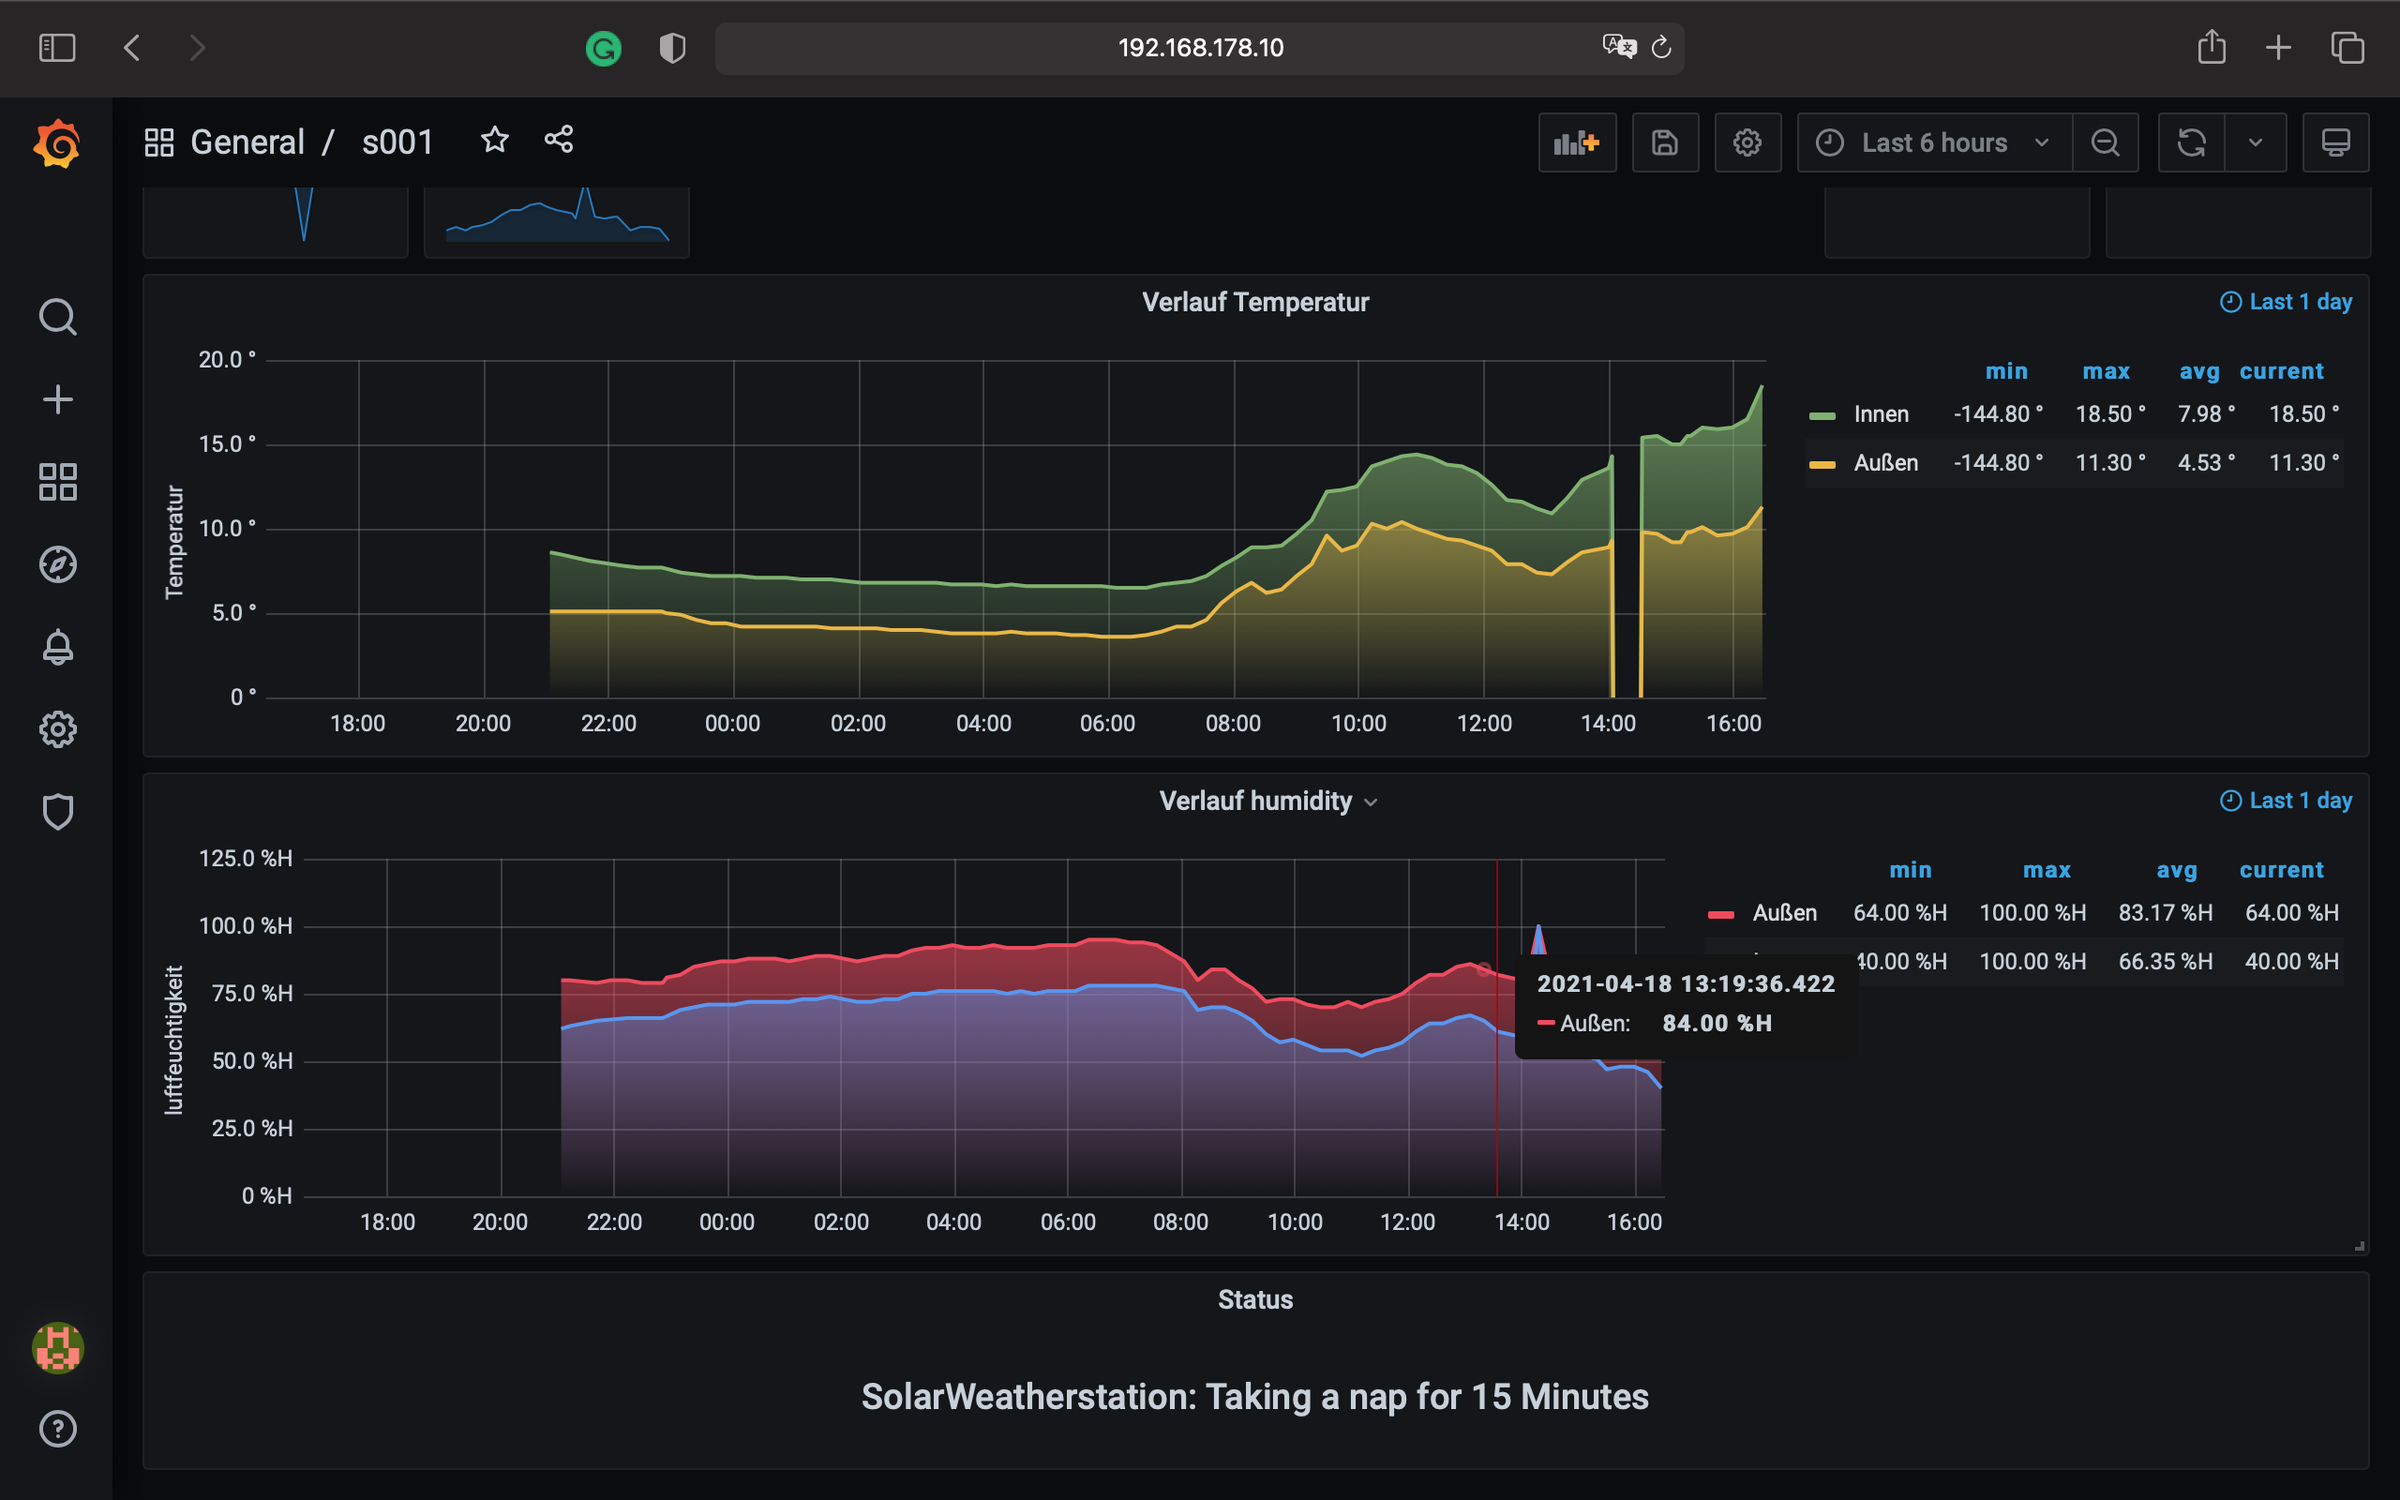Expand the refresh interval dropdown arrow
Viewport: 2400px width, 1500px height.
coord(2255,143)
